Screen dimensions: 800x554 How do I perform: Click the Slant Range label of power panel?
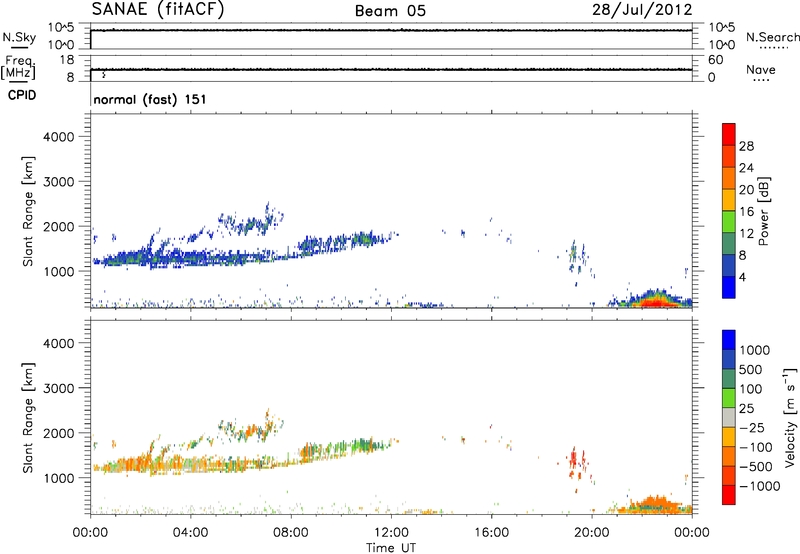(x=28, y=211)
